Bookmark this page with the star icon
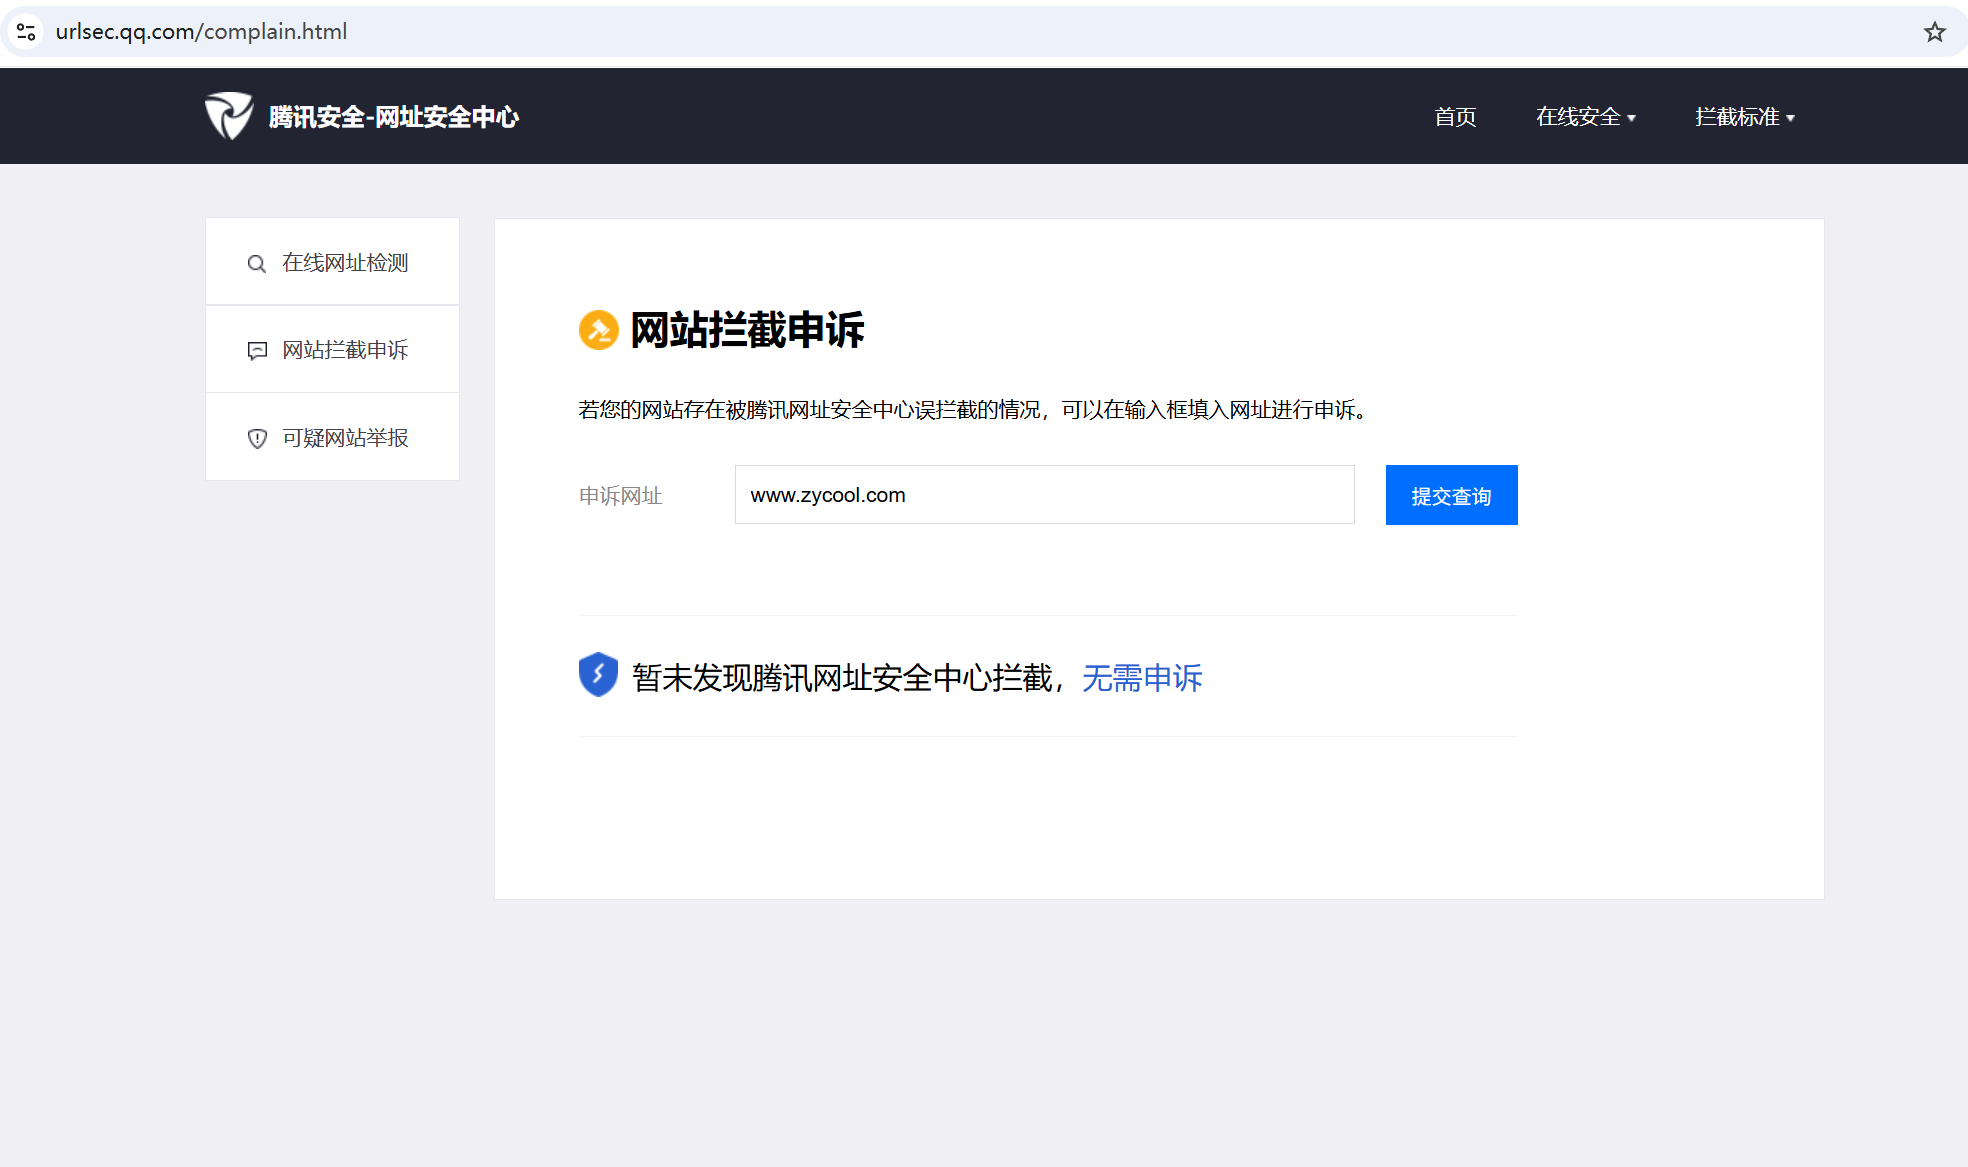The width and height of the screenshot is (1968, 1167). (x=1934, y=32)
